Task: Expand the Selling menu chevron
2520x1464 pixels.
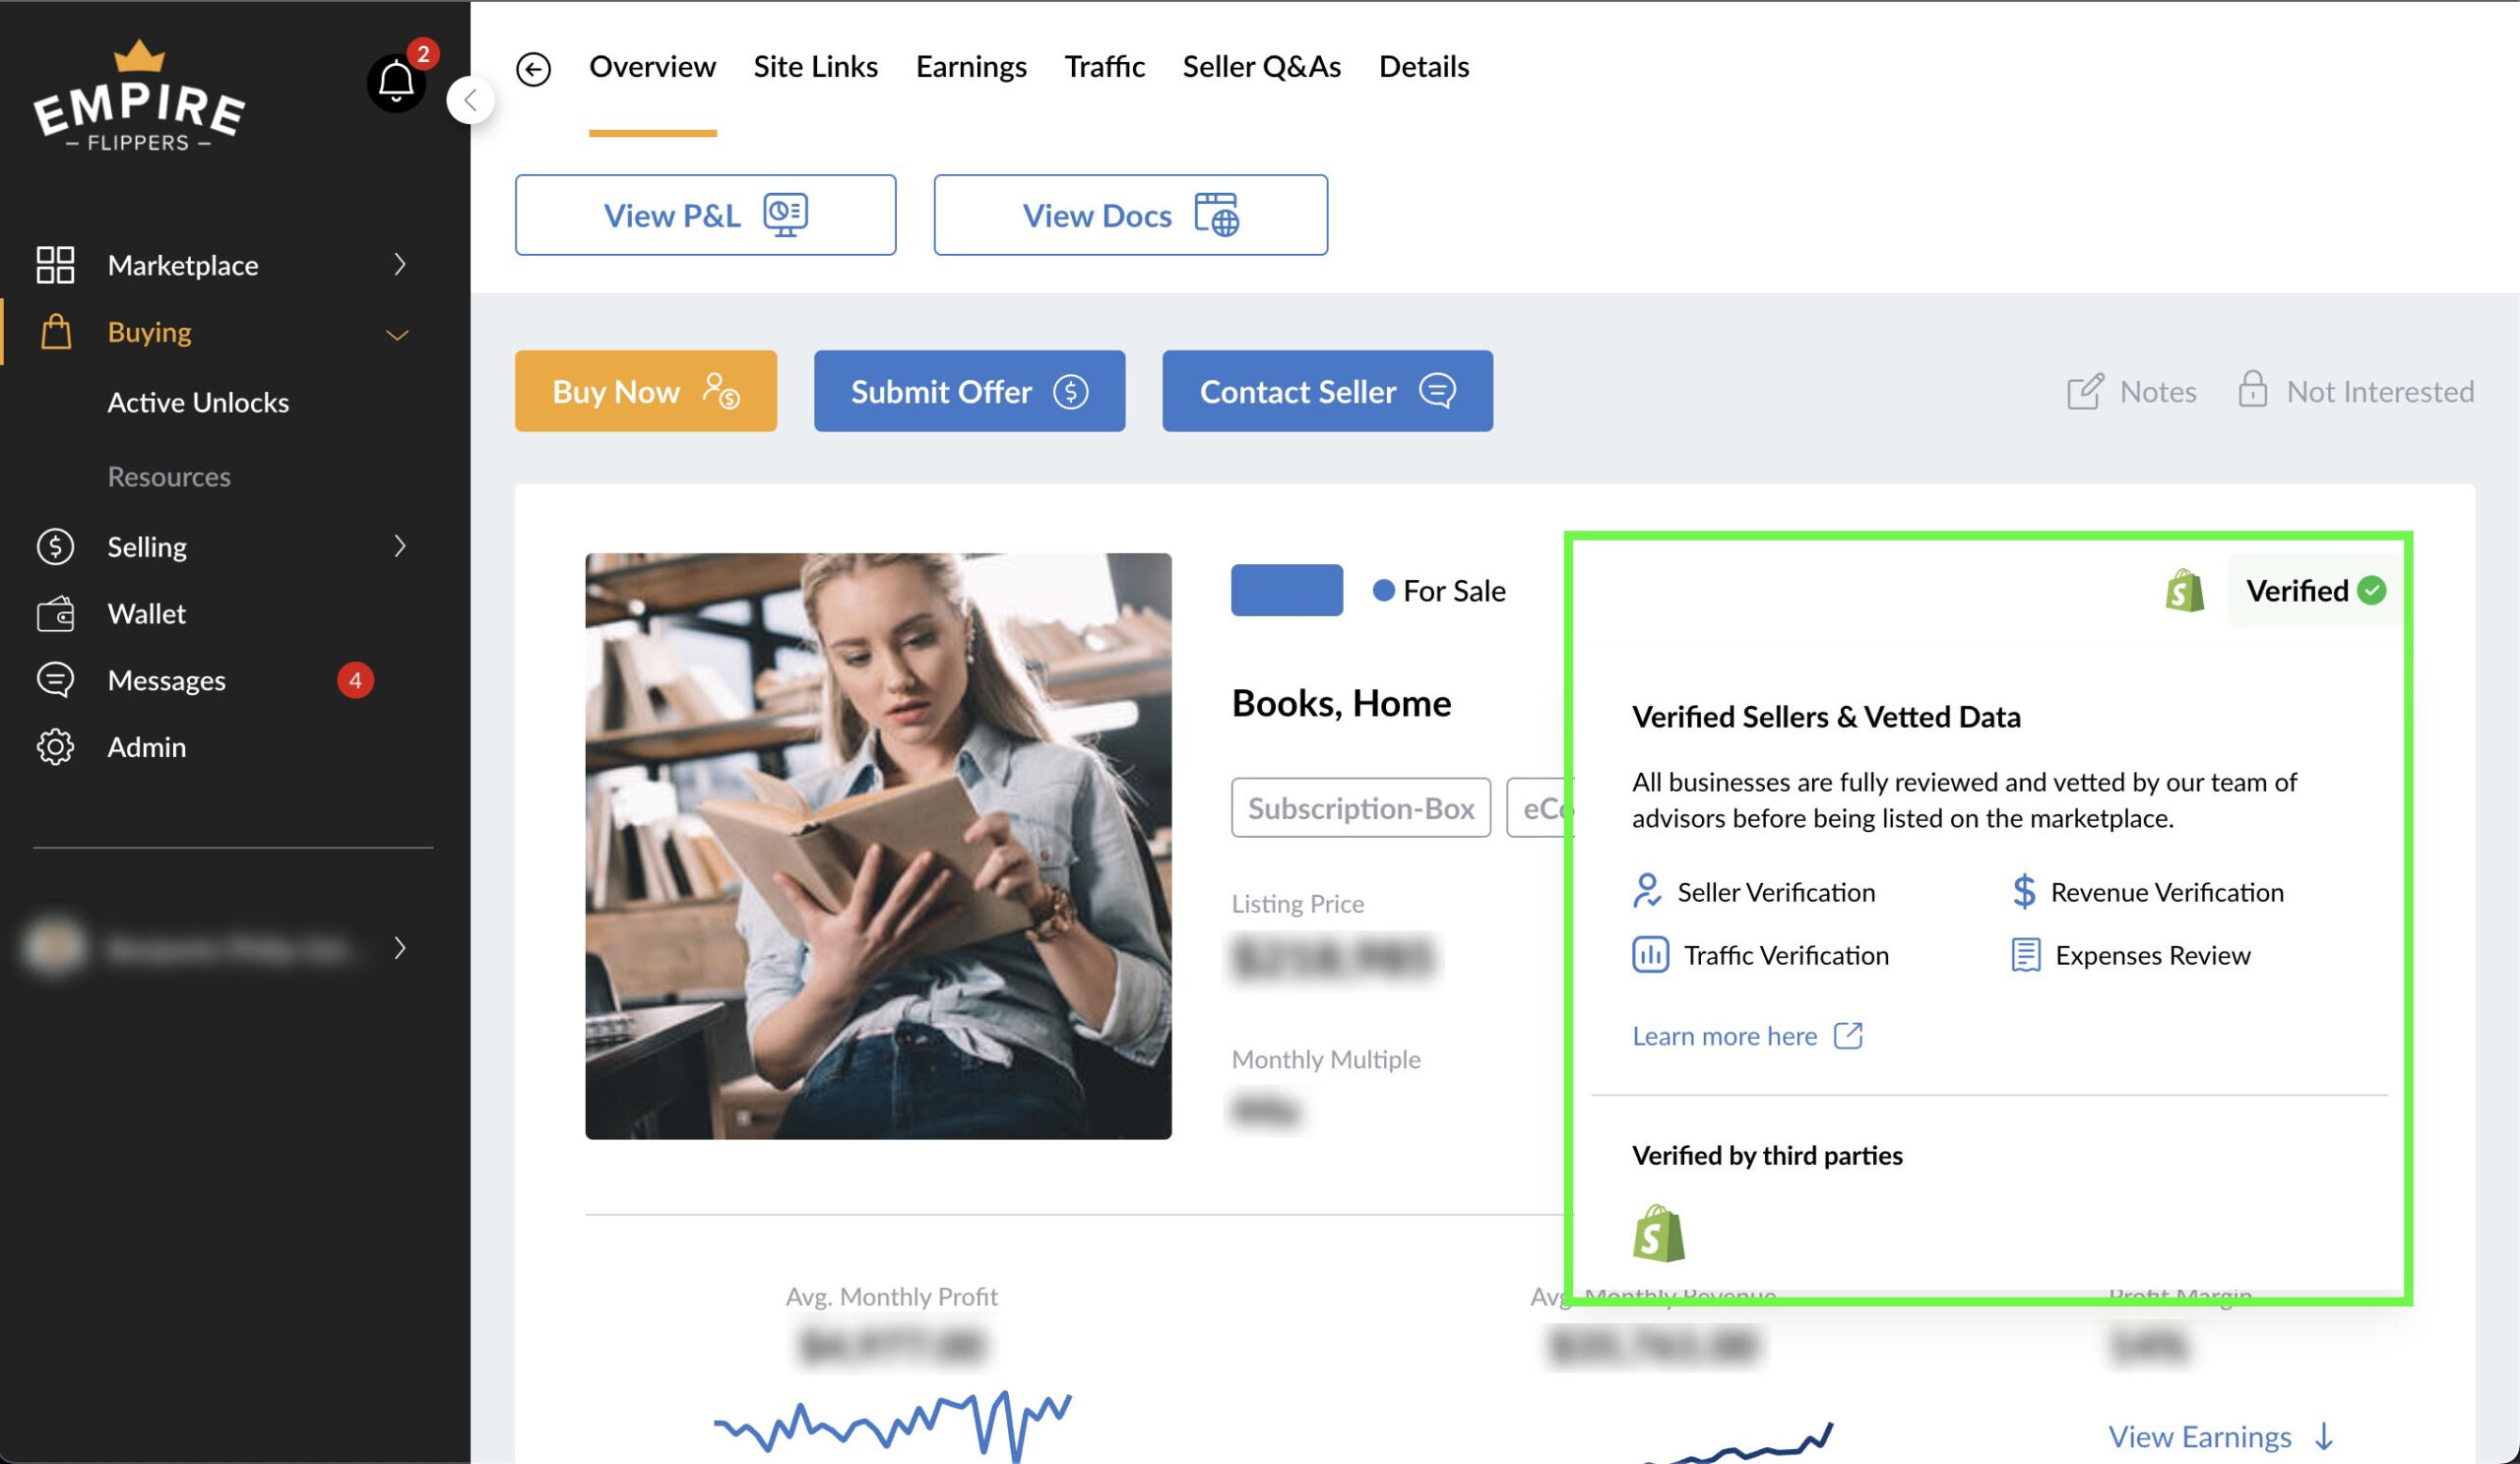Action: coord(400,546)
